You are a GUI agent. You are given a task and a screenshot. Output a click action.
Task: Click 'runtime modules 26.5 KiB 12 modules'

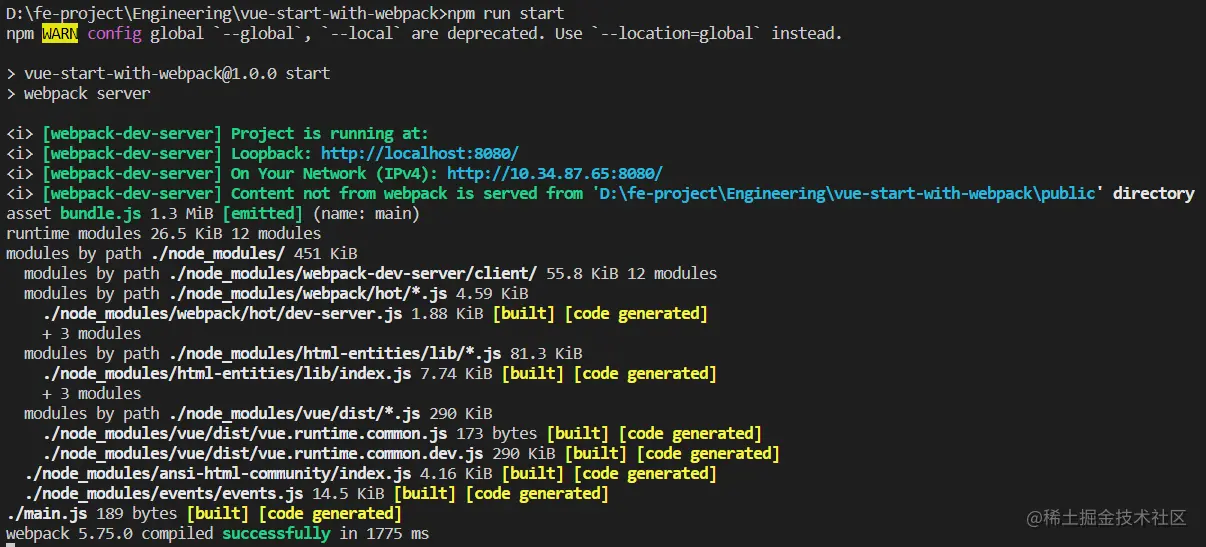click(163, 233)
